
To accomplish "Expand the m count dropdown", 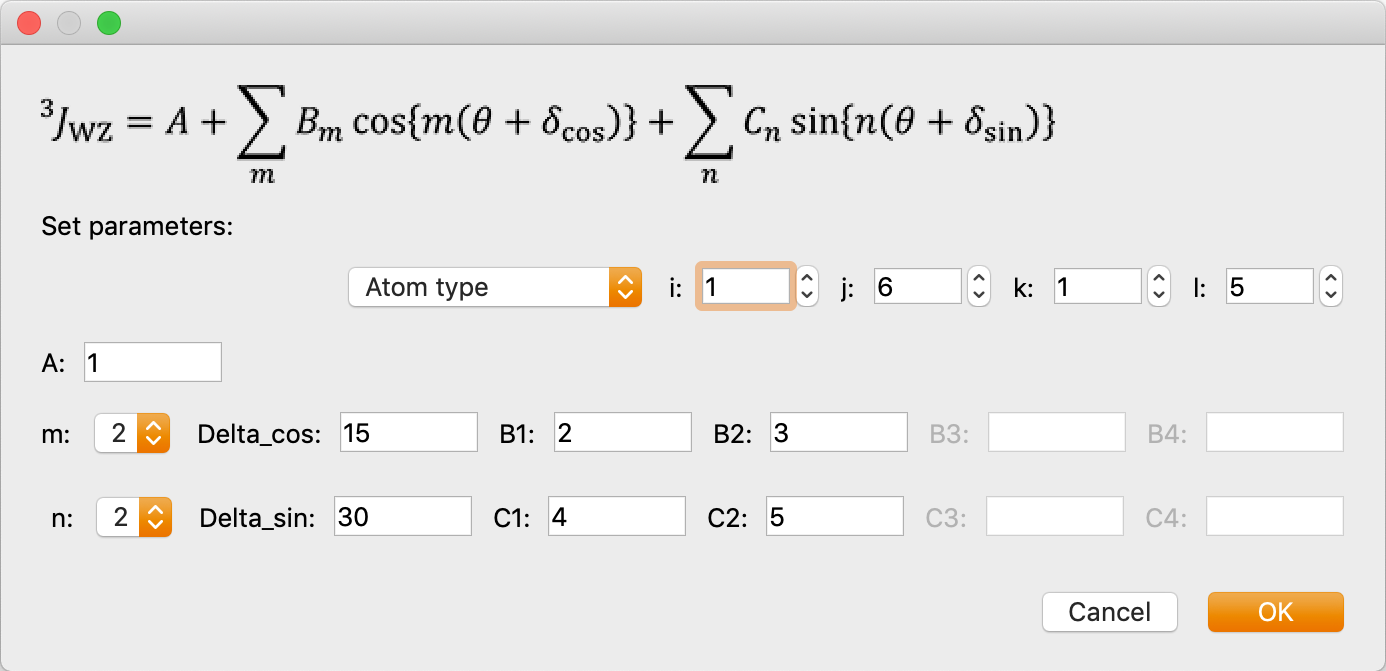I will point(132,433).
